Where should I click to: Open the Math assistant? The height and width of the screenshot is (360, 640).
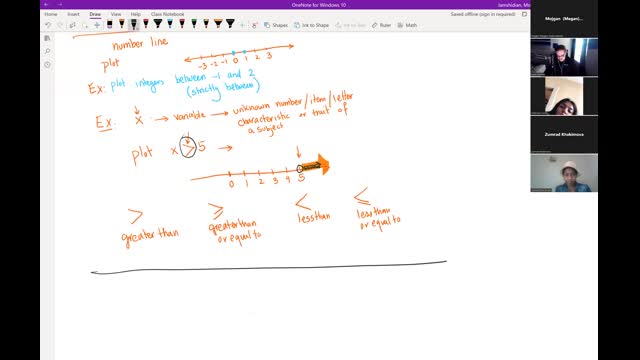point(407,25)
